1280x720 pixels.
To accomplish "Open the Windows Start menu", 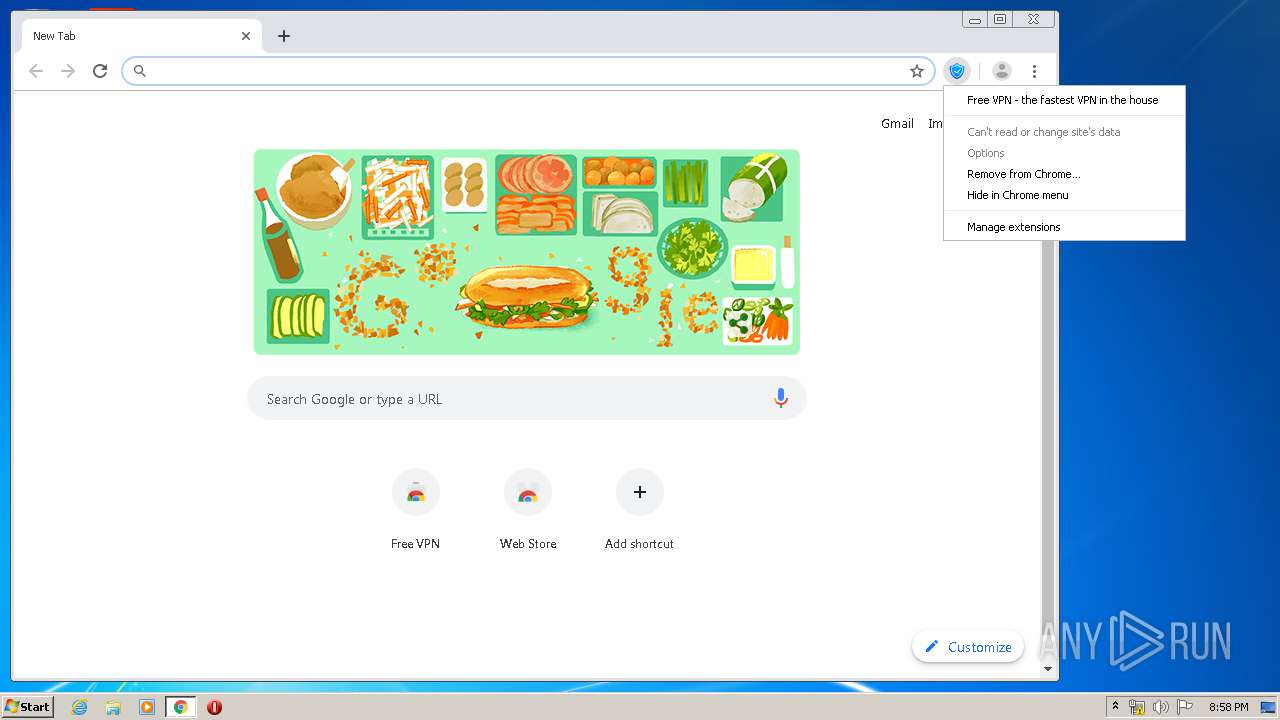I will (28, 706).
